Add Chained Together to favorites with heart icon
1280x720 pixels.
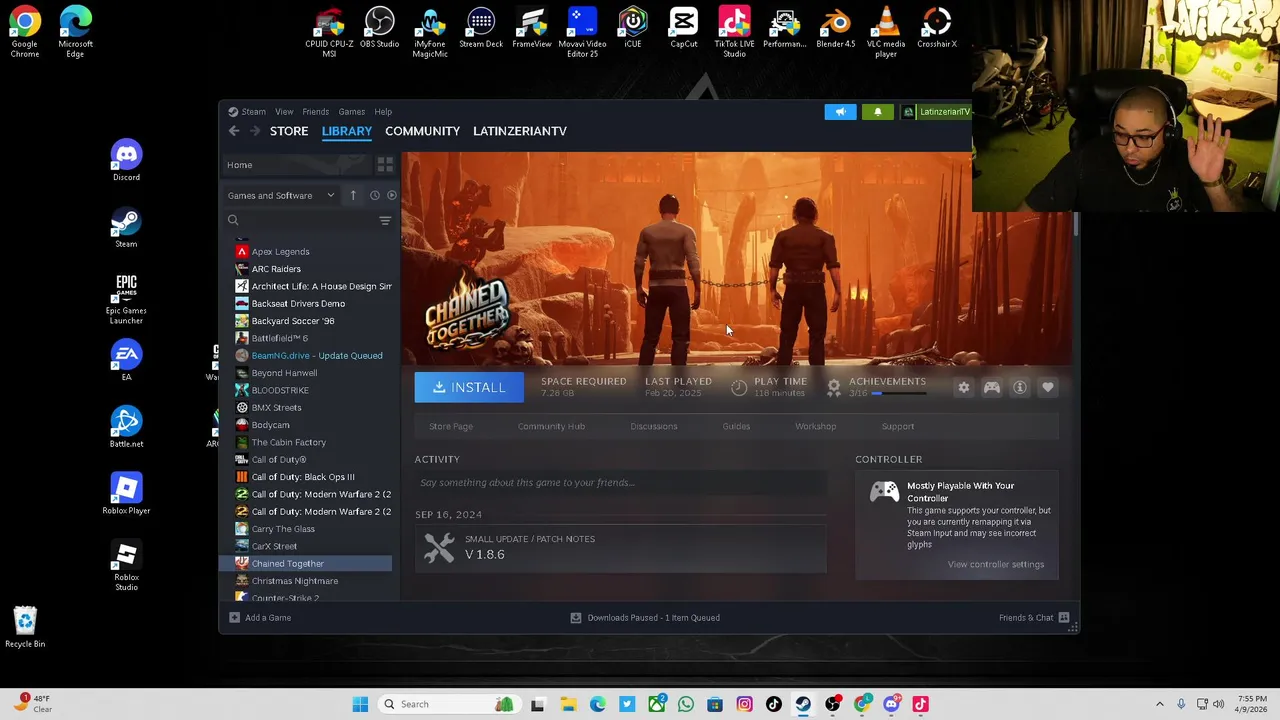(1047, 388)
